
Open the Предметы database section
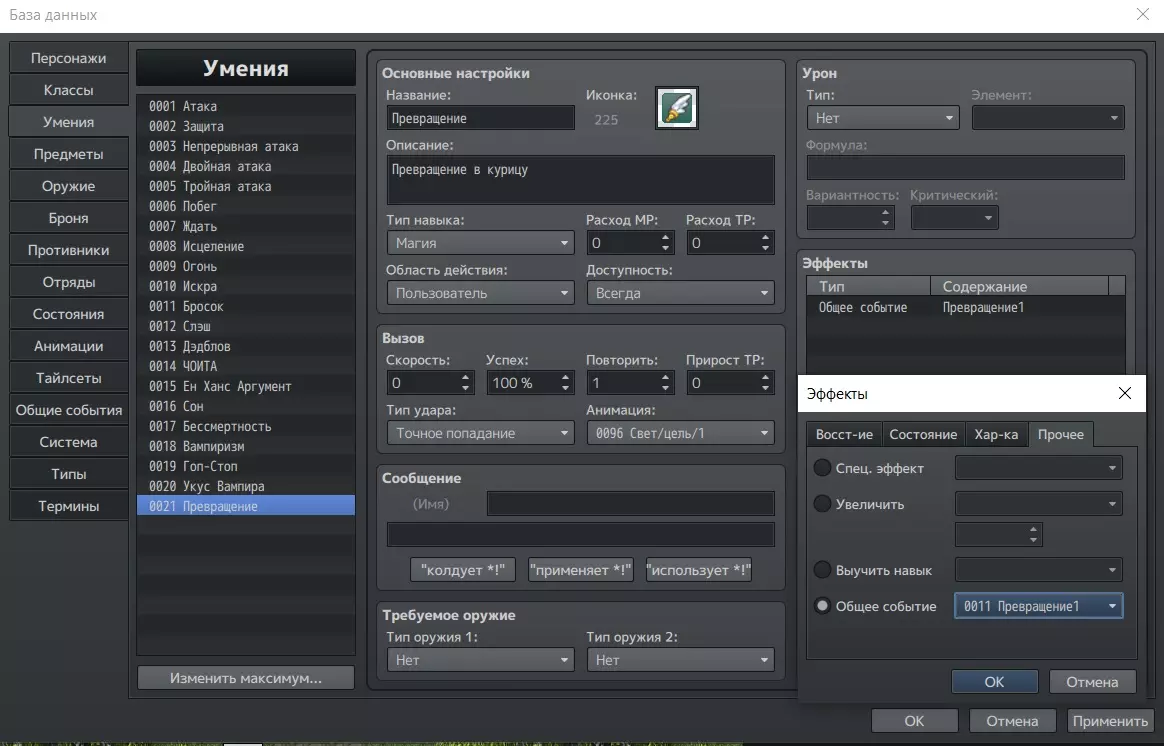(x=68, y=154)
